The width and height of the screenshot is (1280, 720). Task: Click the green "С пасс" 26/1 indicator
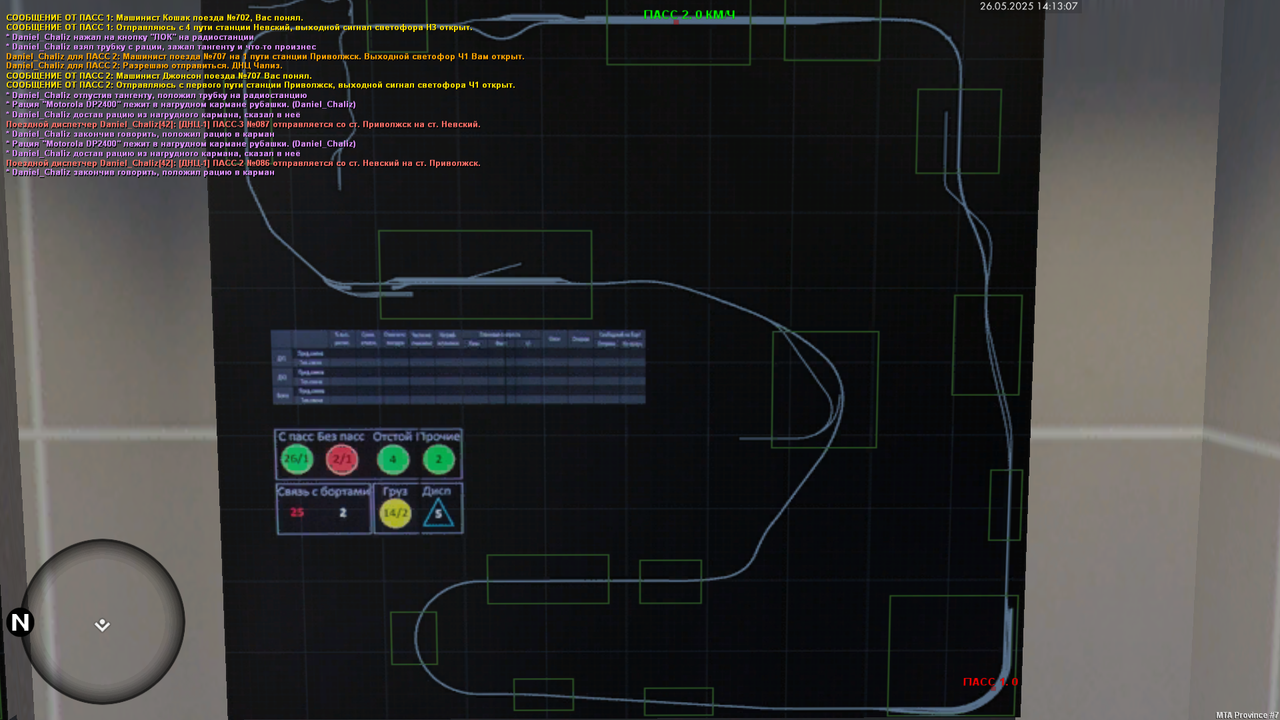click(x=297, y=460)
